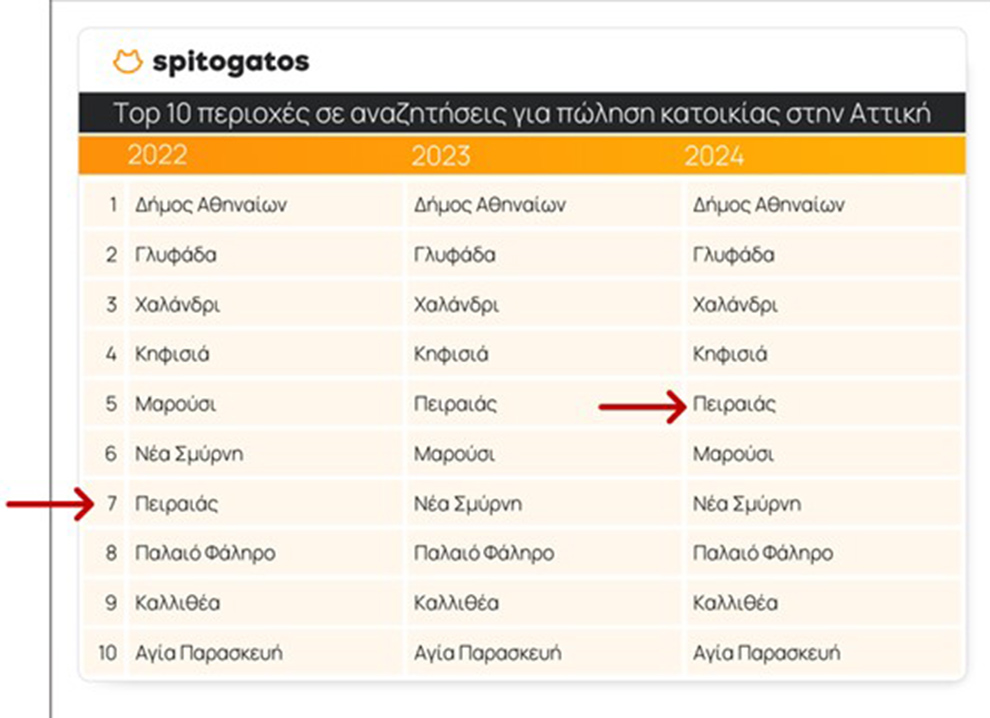Click the spitogatos cat logo icon
The width and height of the screenshot is (990, 718).
point(127,62)
